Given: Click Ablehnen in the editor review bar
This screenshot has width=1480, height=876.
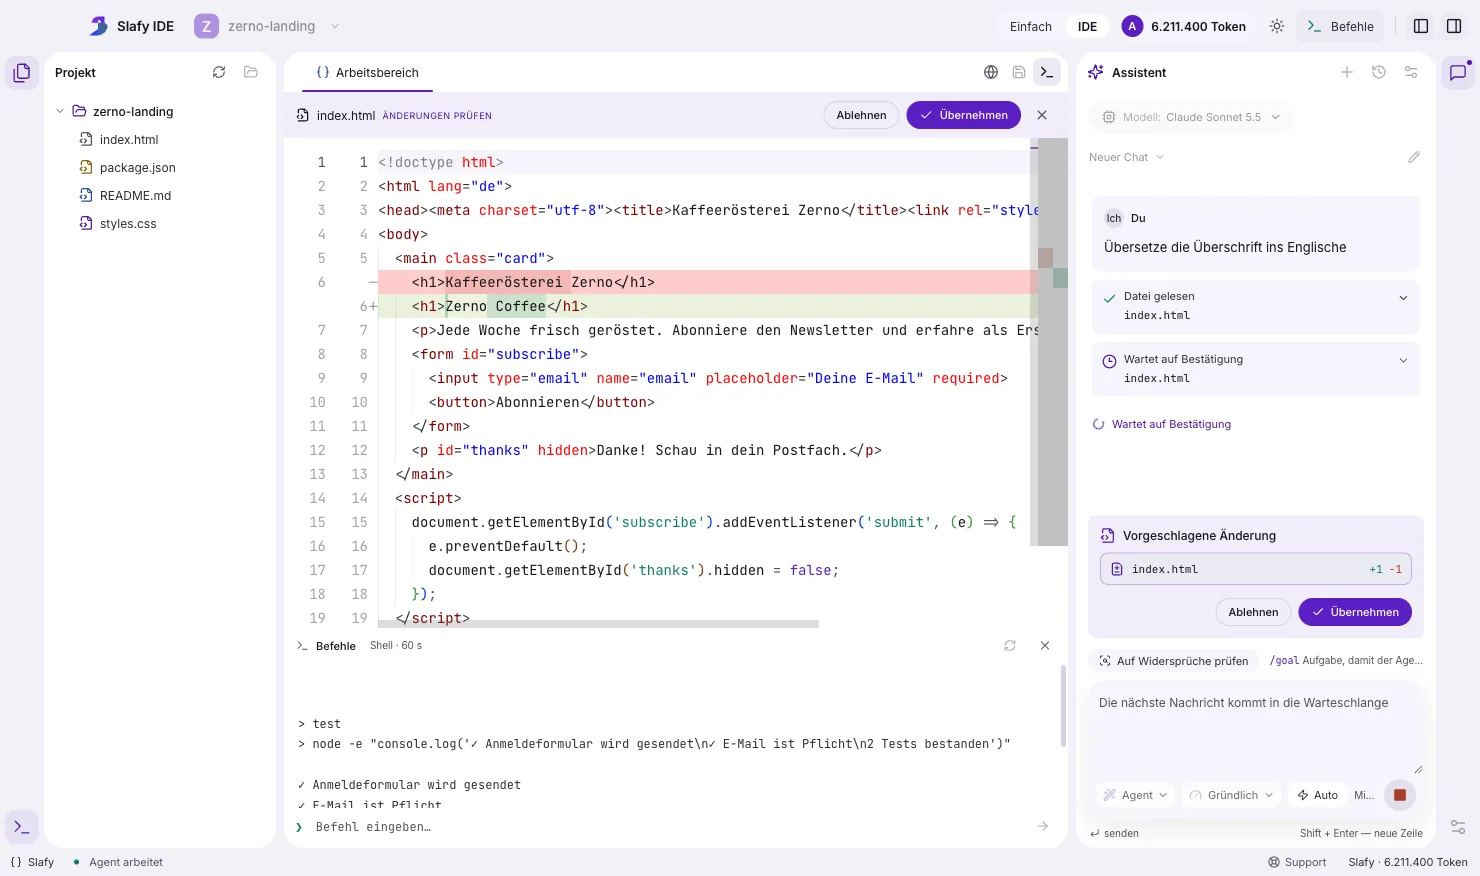Looking at the screenshot, I should [x=861, y=115].
